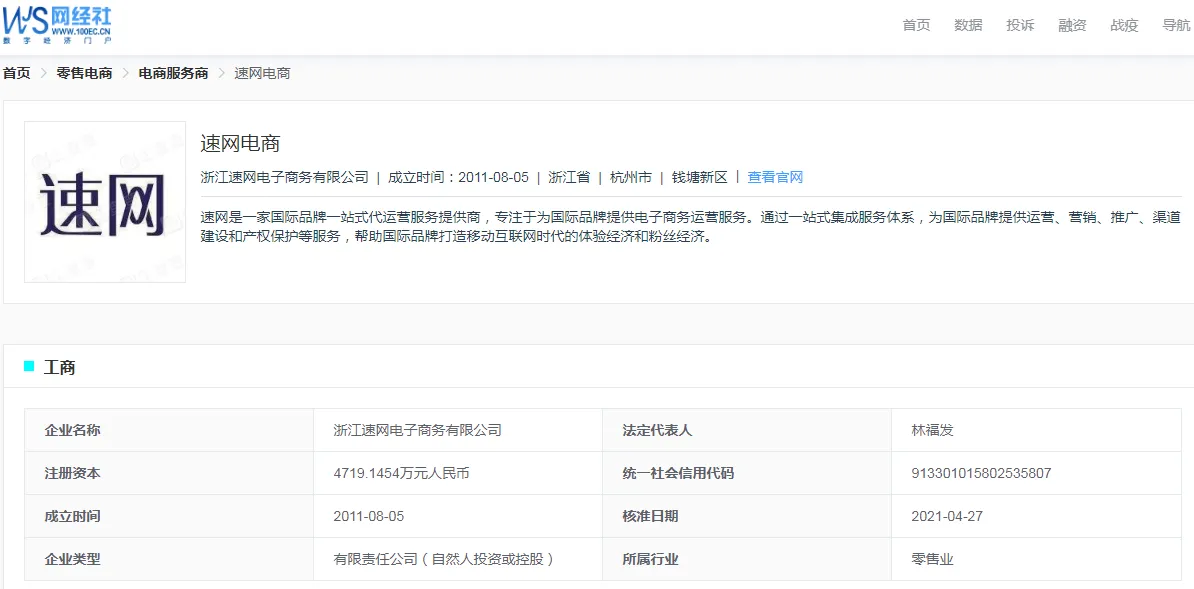The height and width of the screenshot is (589, 1194).
Task: Open the 数据 nav menu item
Action: tap(968, 25)
